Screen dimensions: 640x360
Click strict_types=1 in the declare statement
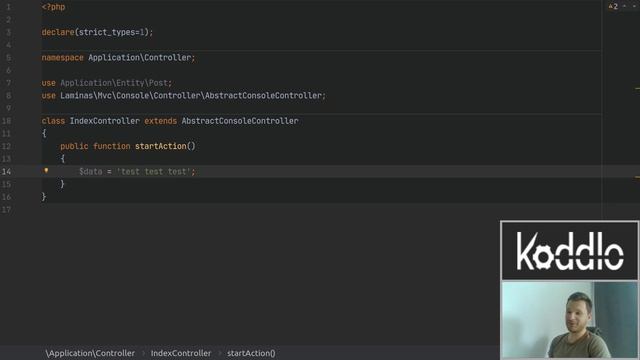111,32
